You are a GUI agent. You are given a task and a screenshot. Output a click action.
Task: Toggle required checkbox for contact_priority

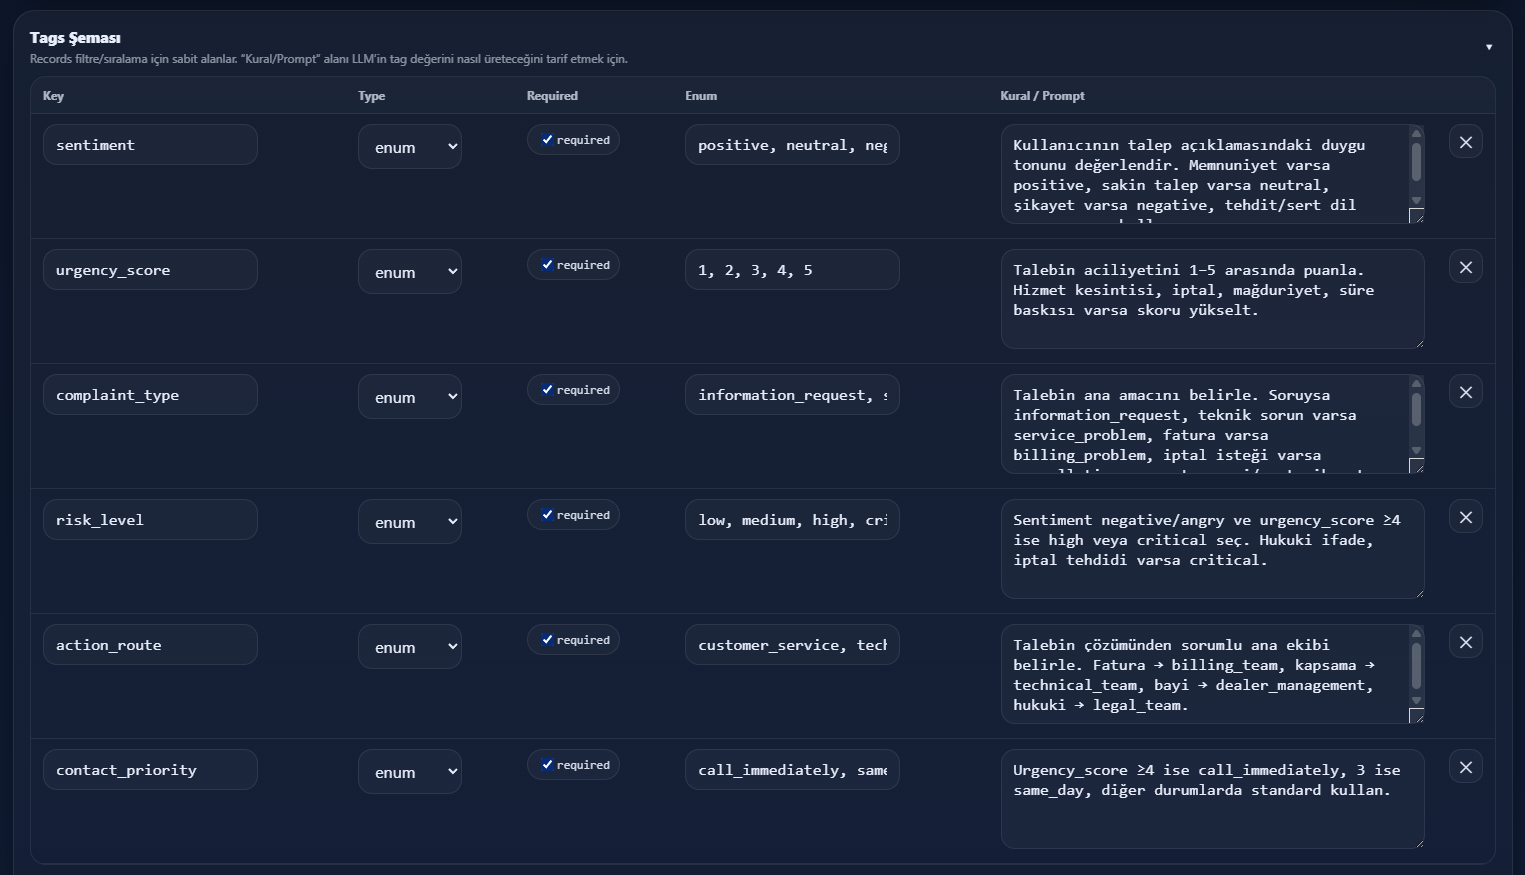point(547,765)
